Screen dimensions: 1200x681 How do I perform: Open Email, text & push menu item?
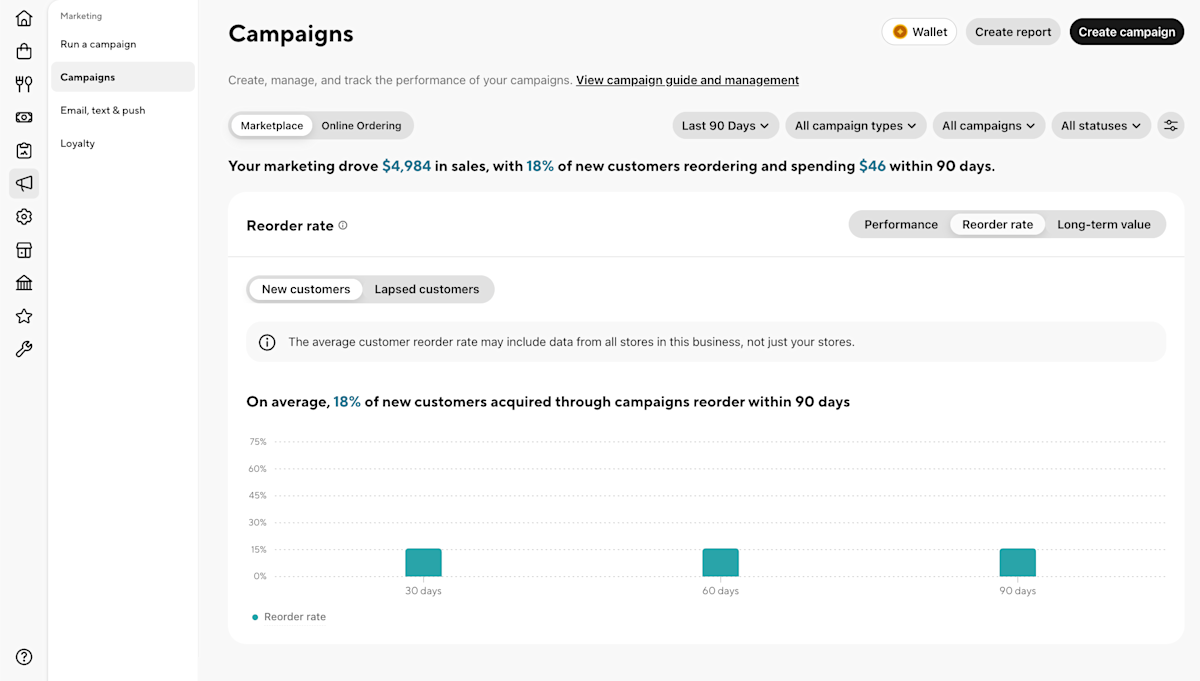123,110
